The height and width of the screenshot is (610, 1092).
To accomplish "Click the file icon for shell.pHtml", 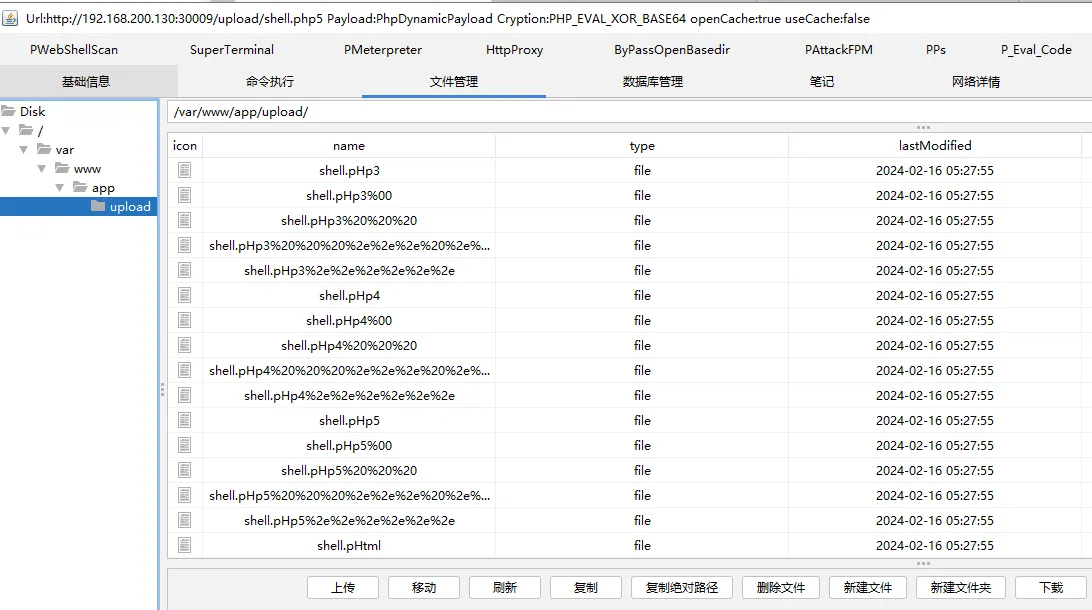I will 184,546.
